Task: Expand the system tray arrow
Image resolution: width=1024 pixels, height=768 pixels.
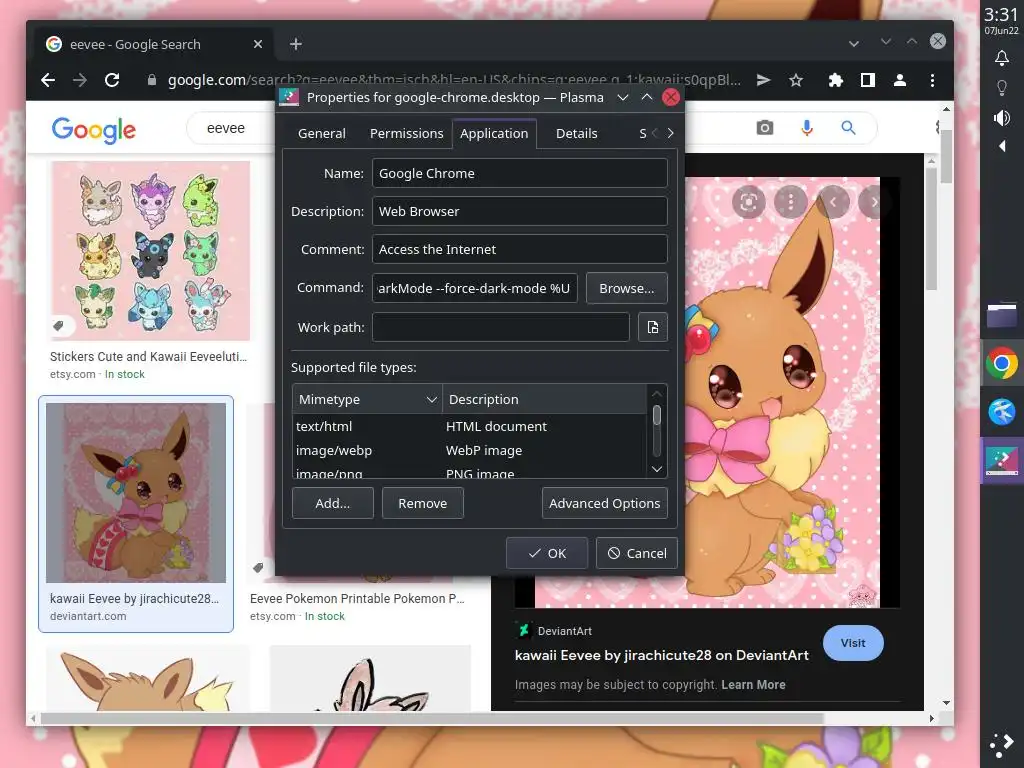Action: (x=1002, y=146)
